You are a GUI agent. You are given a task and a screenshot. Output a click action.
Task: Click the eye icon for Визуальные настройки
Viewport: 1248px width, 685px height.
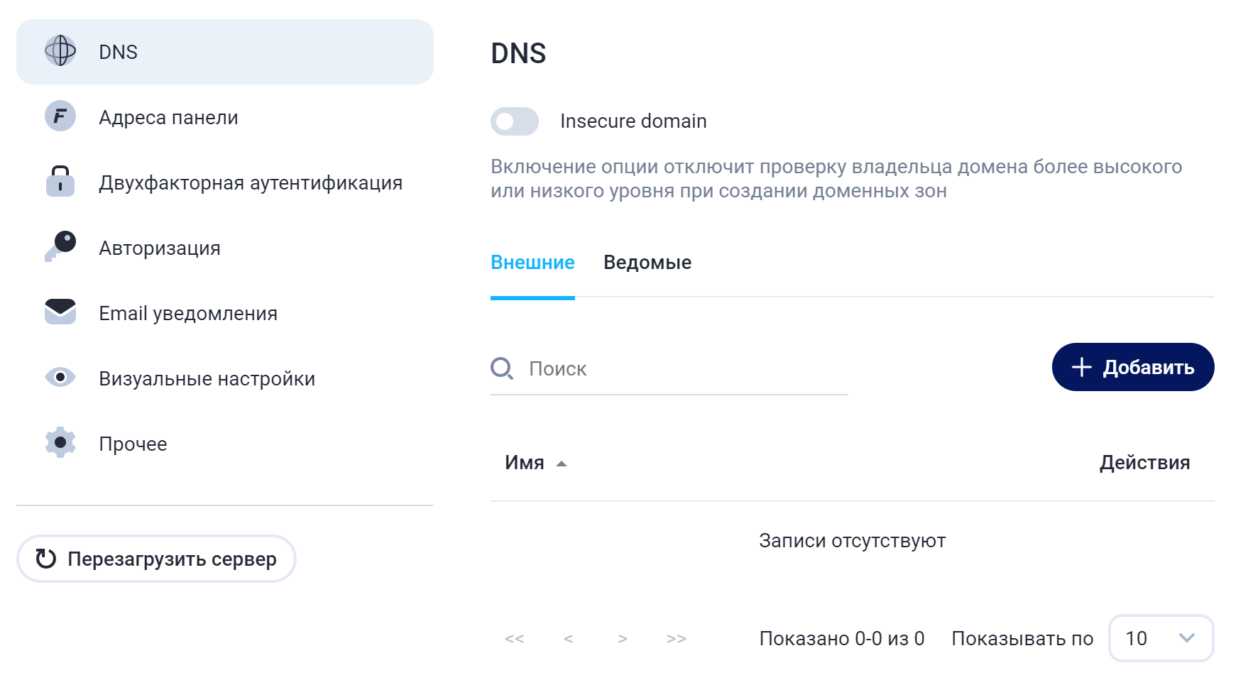click(60, 378)
